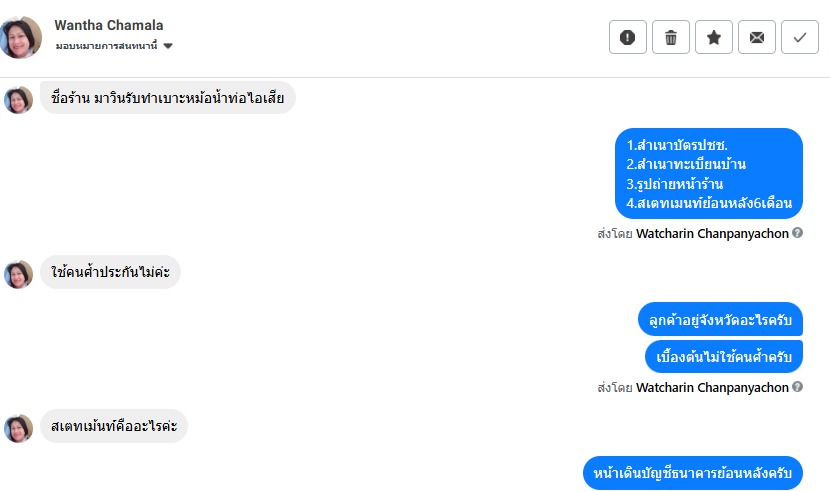Click the ลูกค้าอยู่จังหวัดอะไรครับ message bubble

click(x=720, y=318)
